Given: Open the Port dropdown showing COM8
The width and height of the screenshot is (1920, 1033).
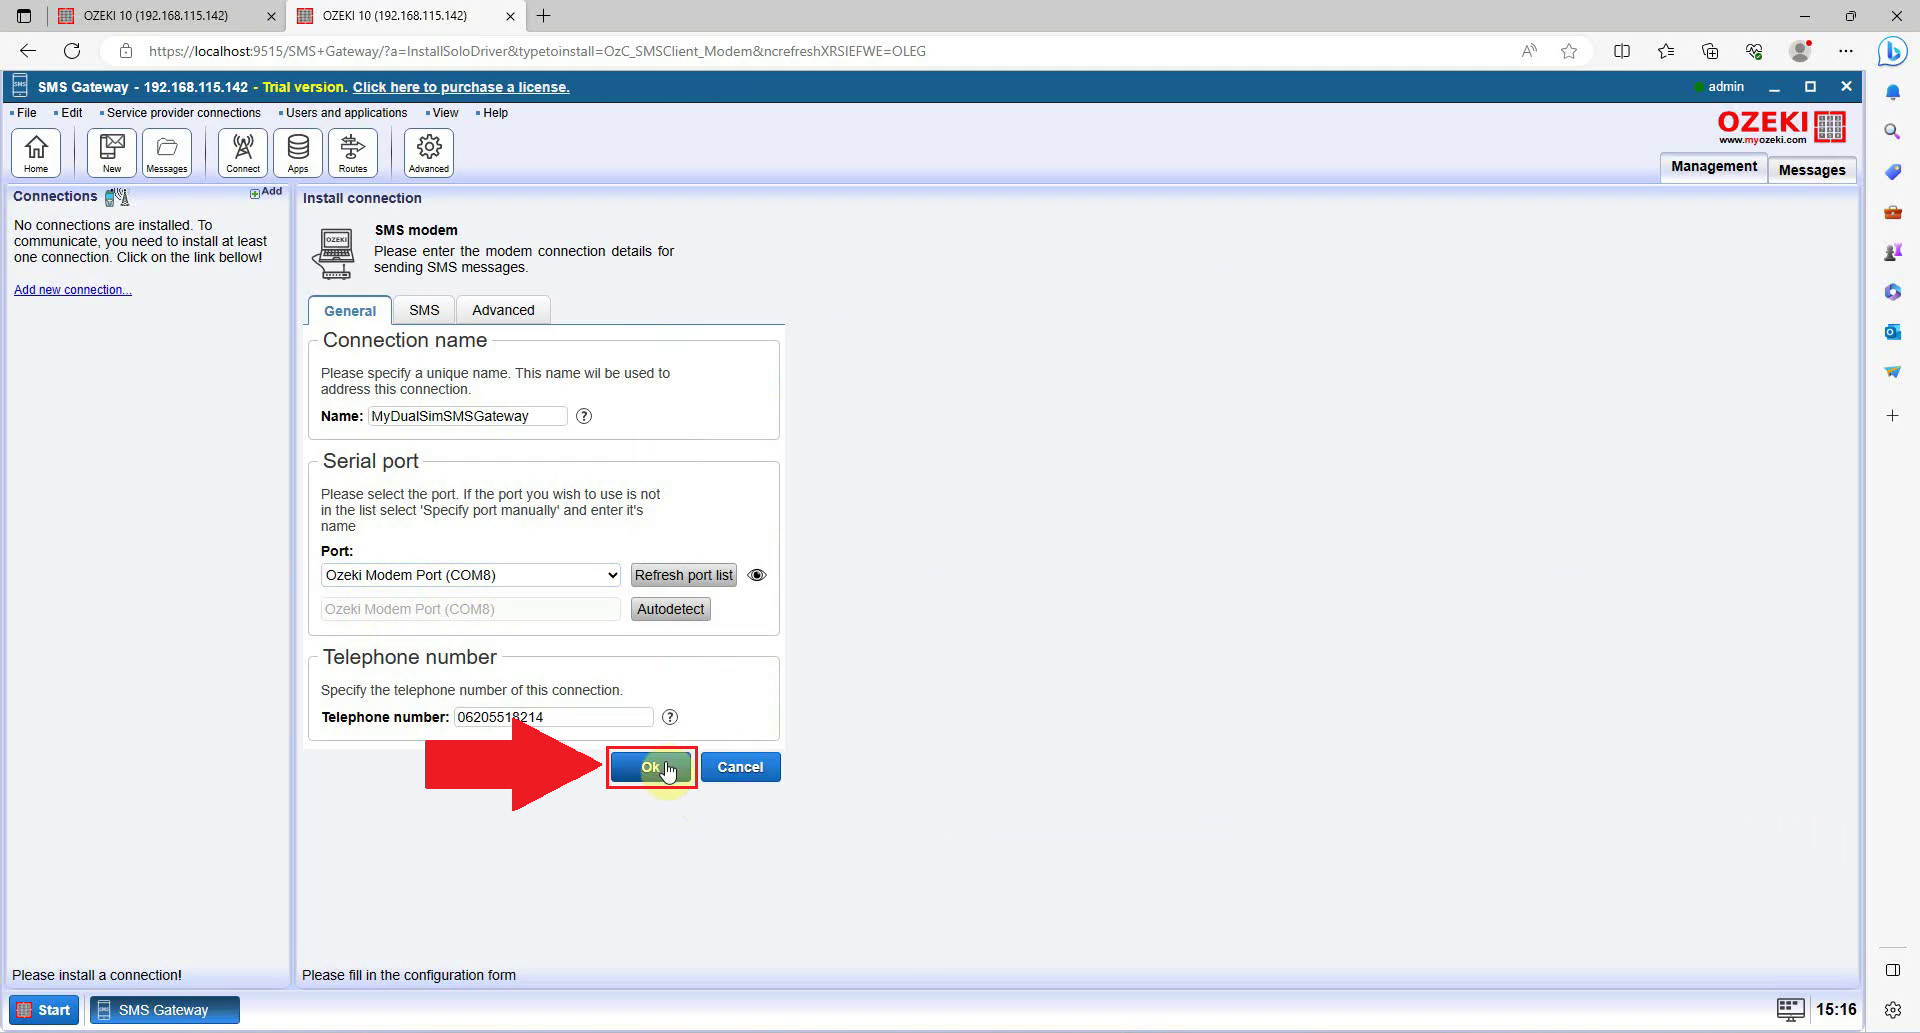Looking at the screenshot, I should (471, 575).
